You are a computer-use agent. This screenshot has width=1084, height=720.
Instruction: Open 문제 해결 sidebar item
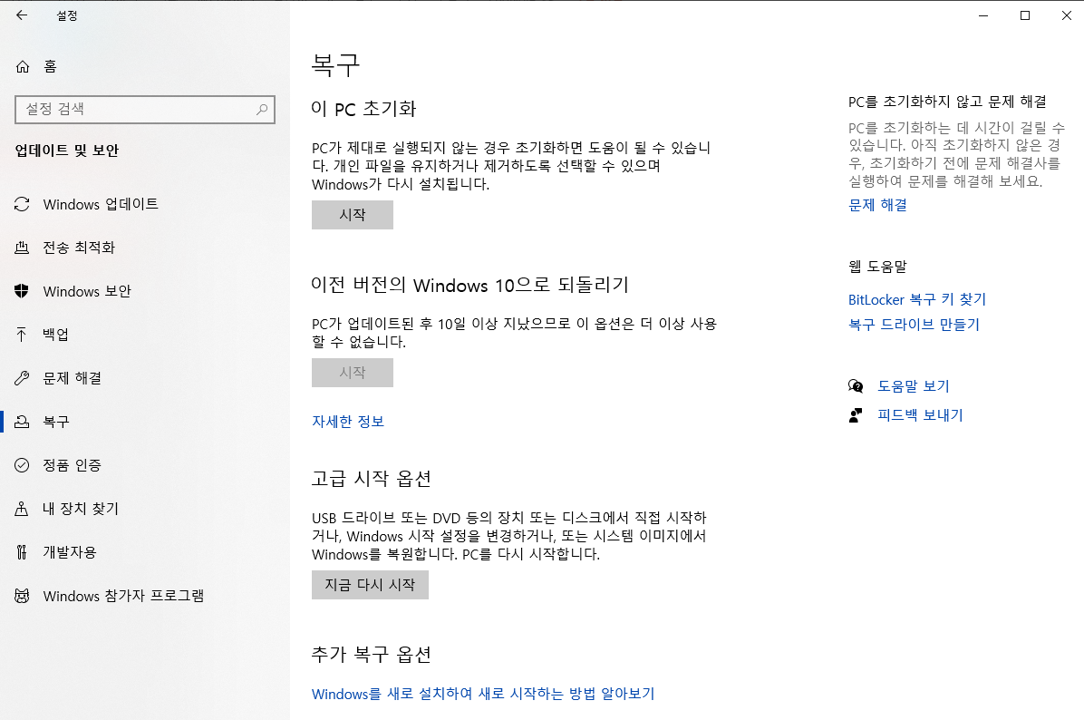point(72,378)
